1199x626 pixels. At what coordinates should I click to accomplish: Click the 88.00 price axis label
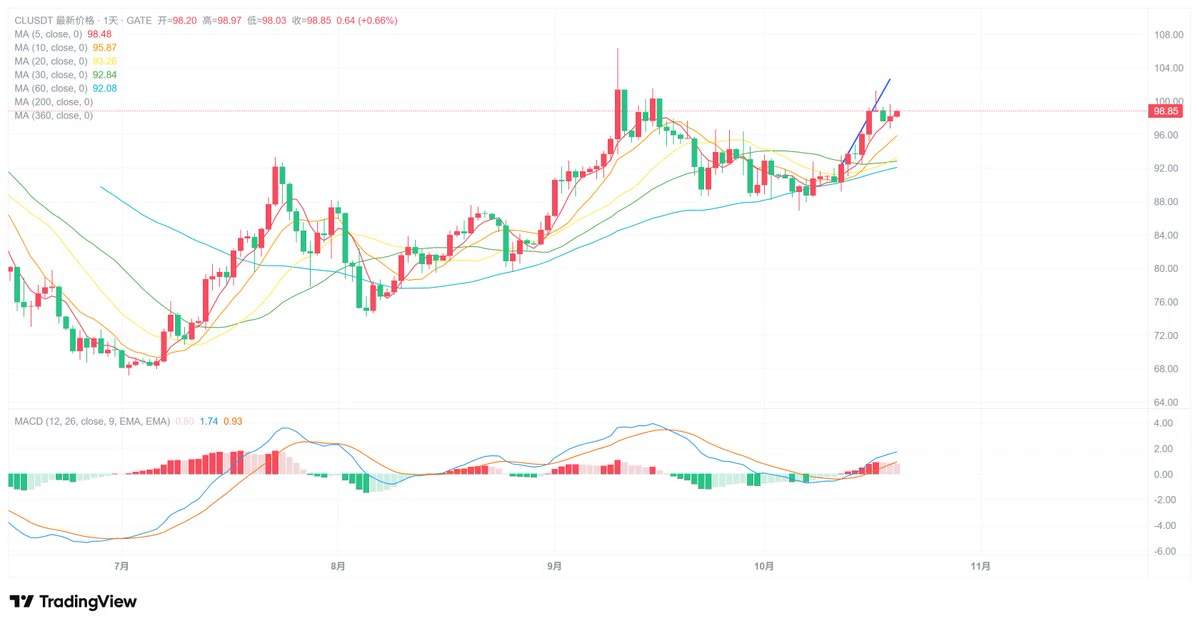point(1166,202)
